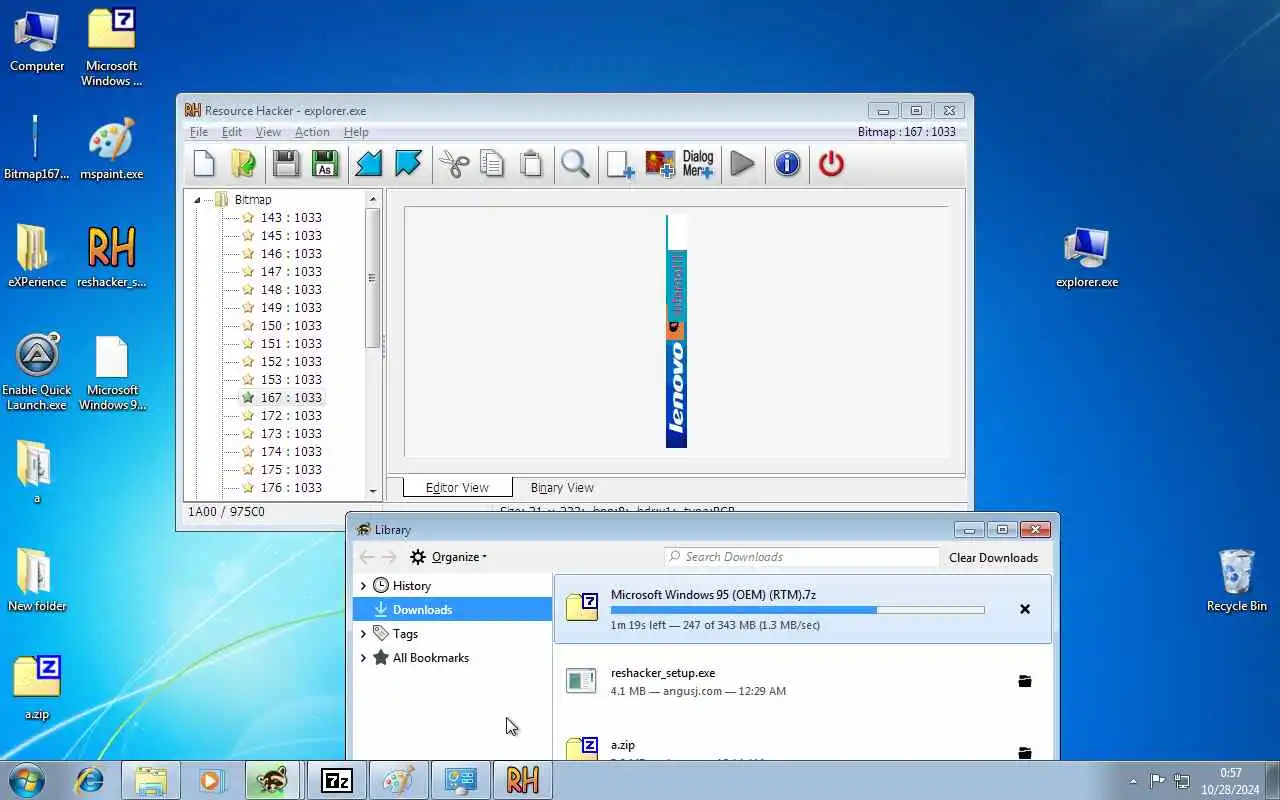Click the Cut scissors icon
The image size is (1280, 800).
point(454,164)
